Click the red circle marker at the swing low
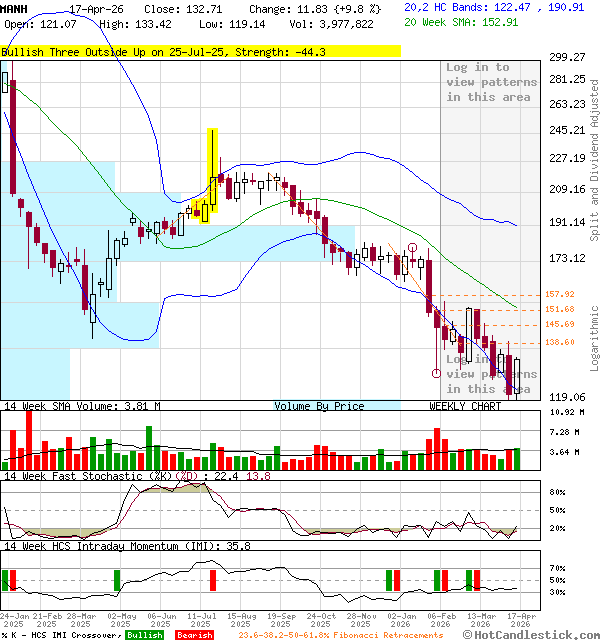Screen dimensions: 600x640 pos(436,373)
